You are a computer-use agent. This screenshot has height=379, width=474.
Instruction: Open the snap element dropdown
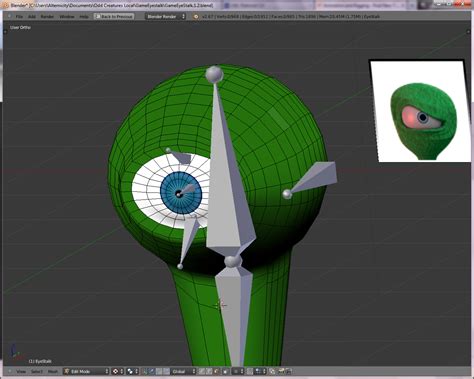[x=260, y=371]
